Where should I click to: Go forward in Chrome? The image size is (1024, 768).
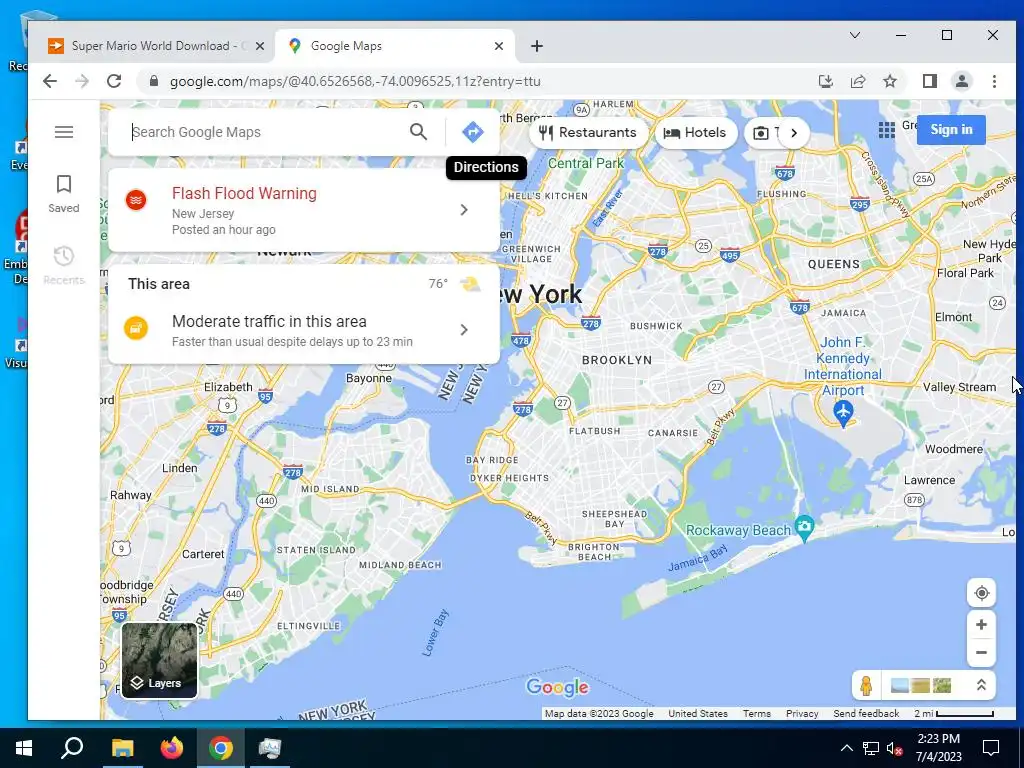82,81
